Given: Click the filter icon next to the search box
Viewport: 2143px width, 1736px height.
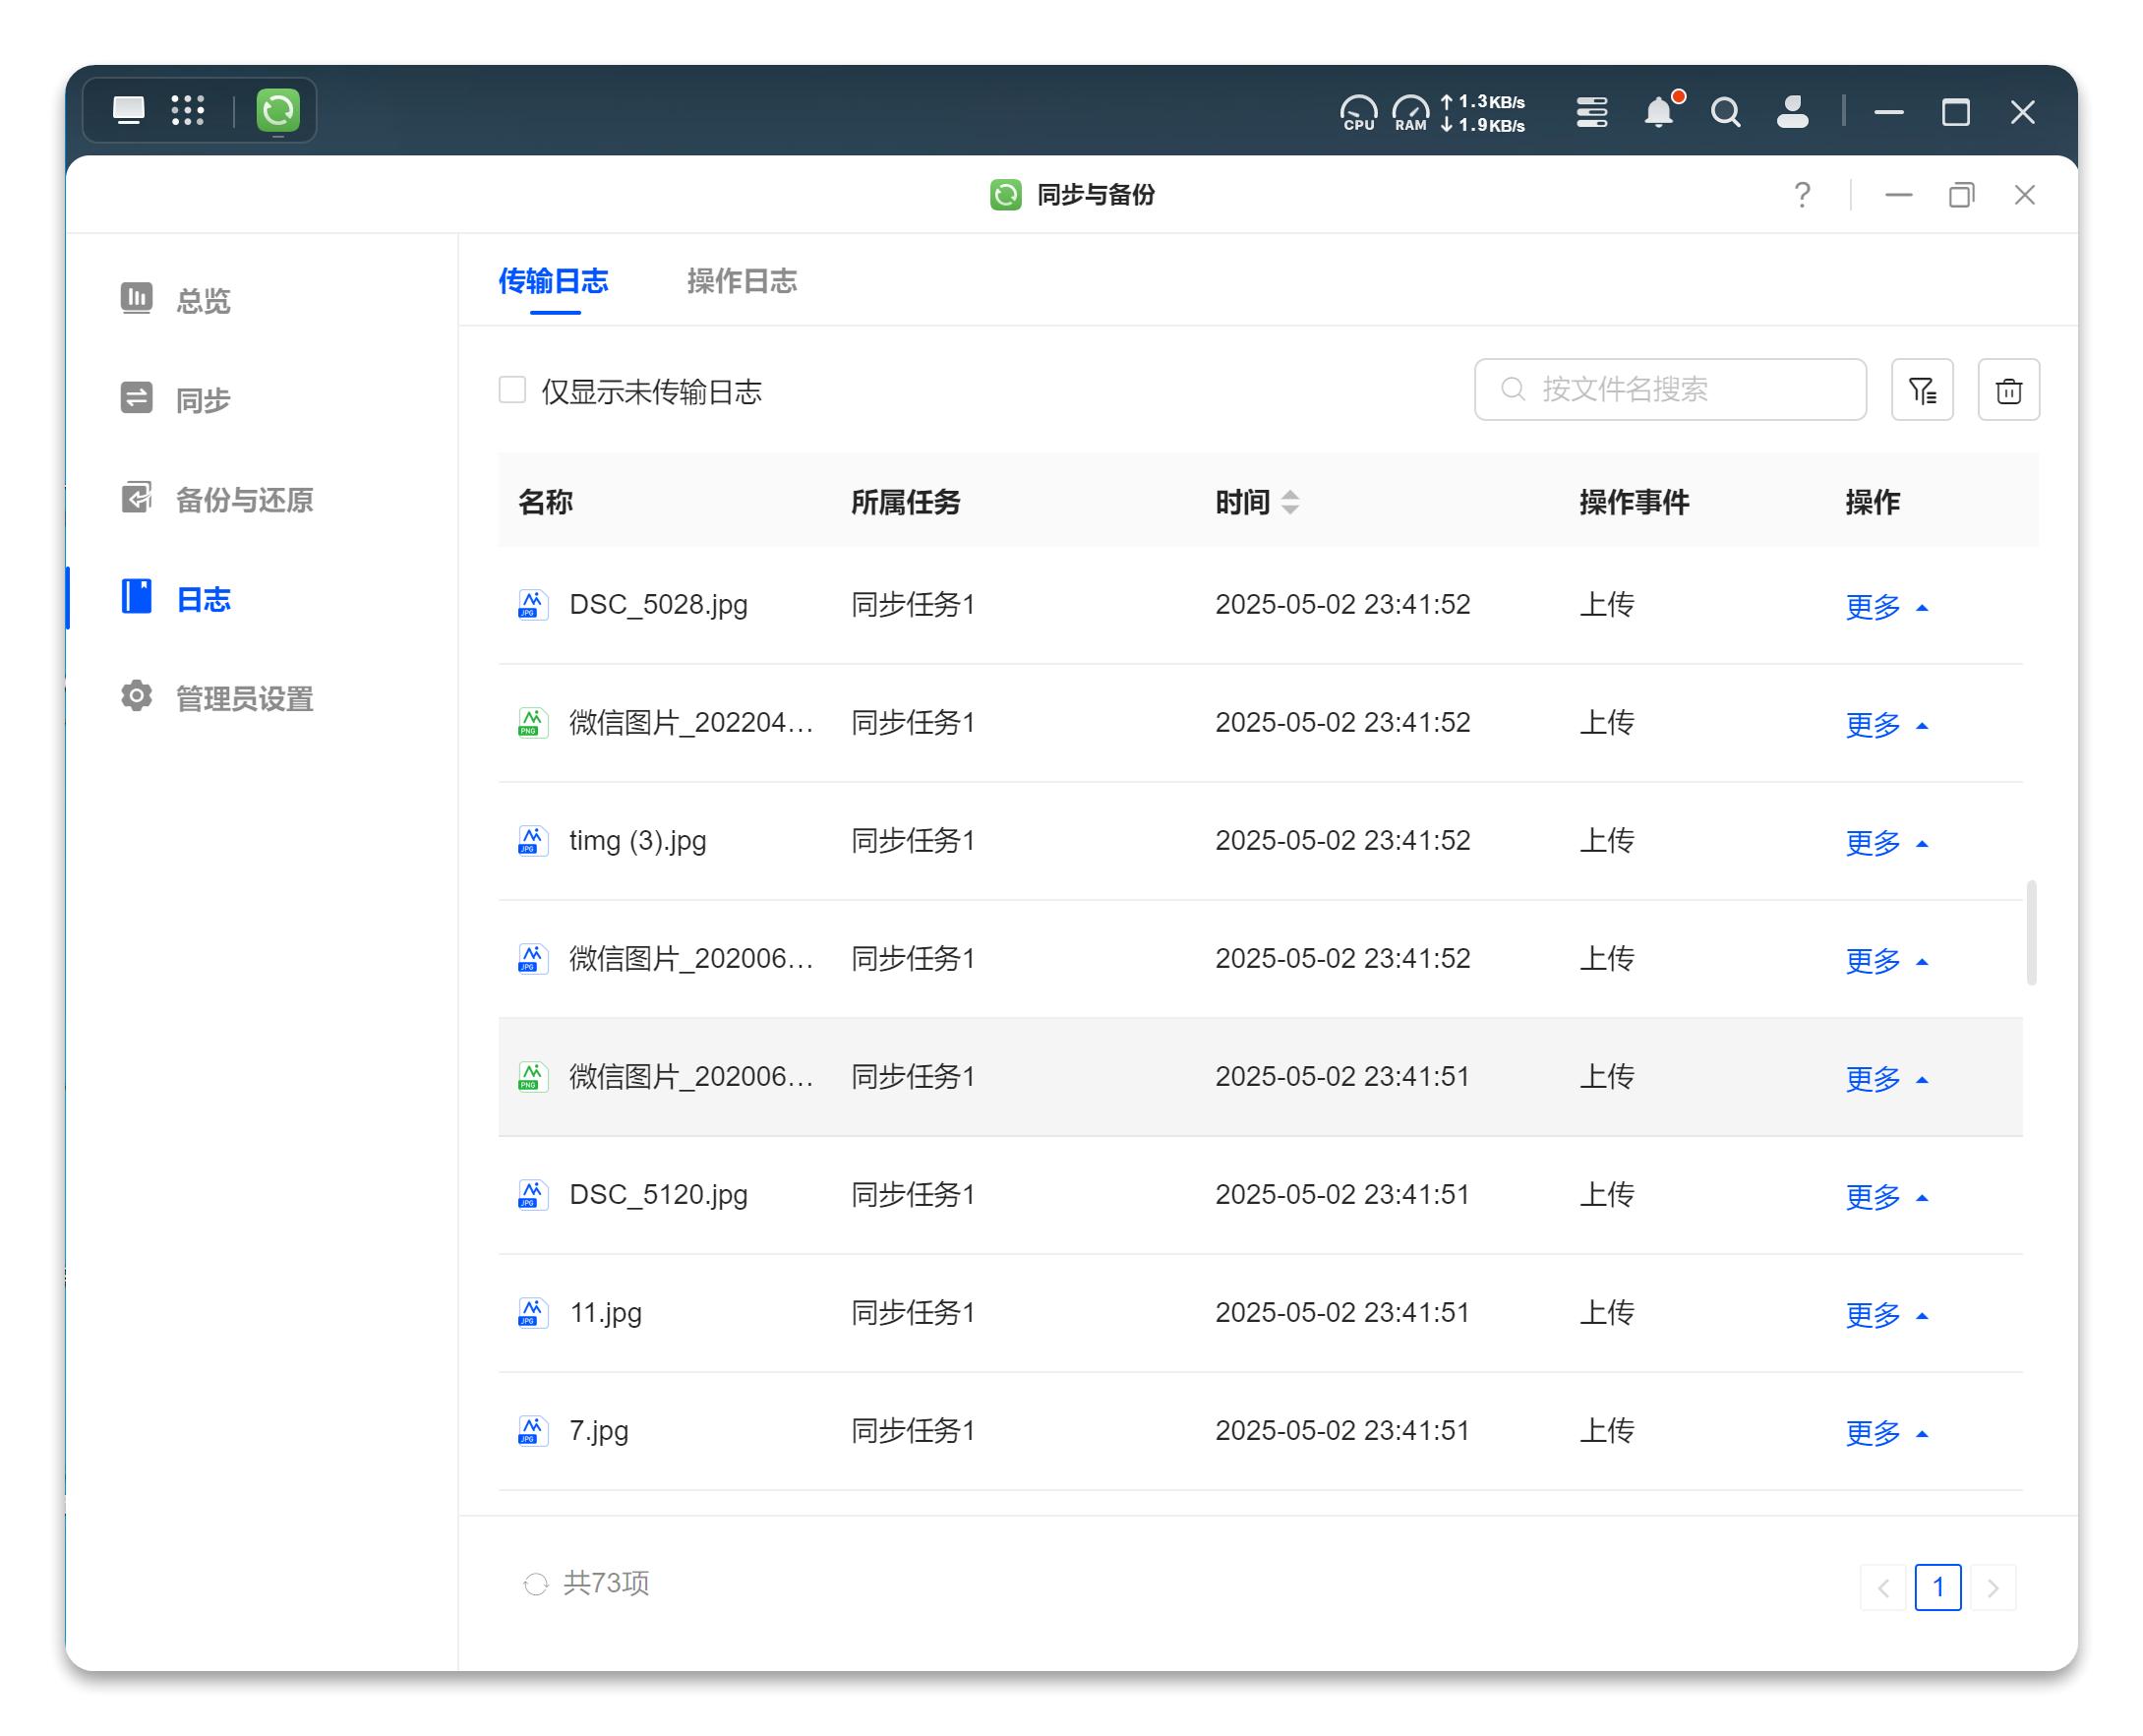Looking at the screenshot, I should [1921, 390].
